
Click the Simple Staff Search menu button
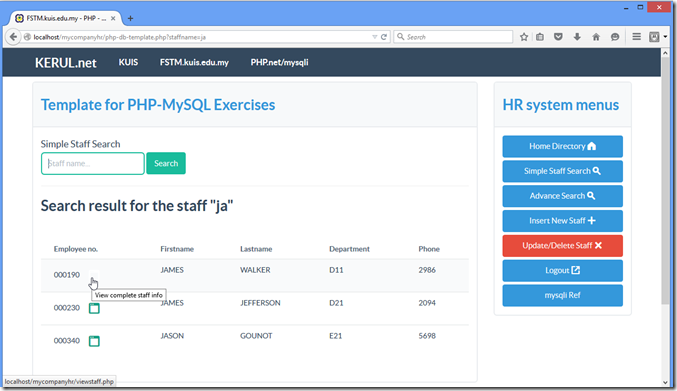pyautogui.click(x=563, y=171)
